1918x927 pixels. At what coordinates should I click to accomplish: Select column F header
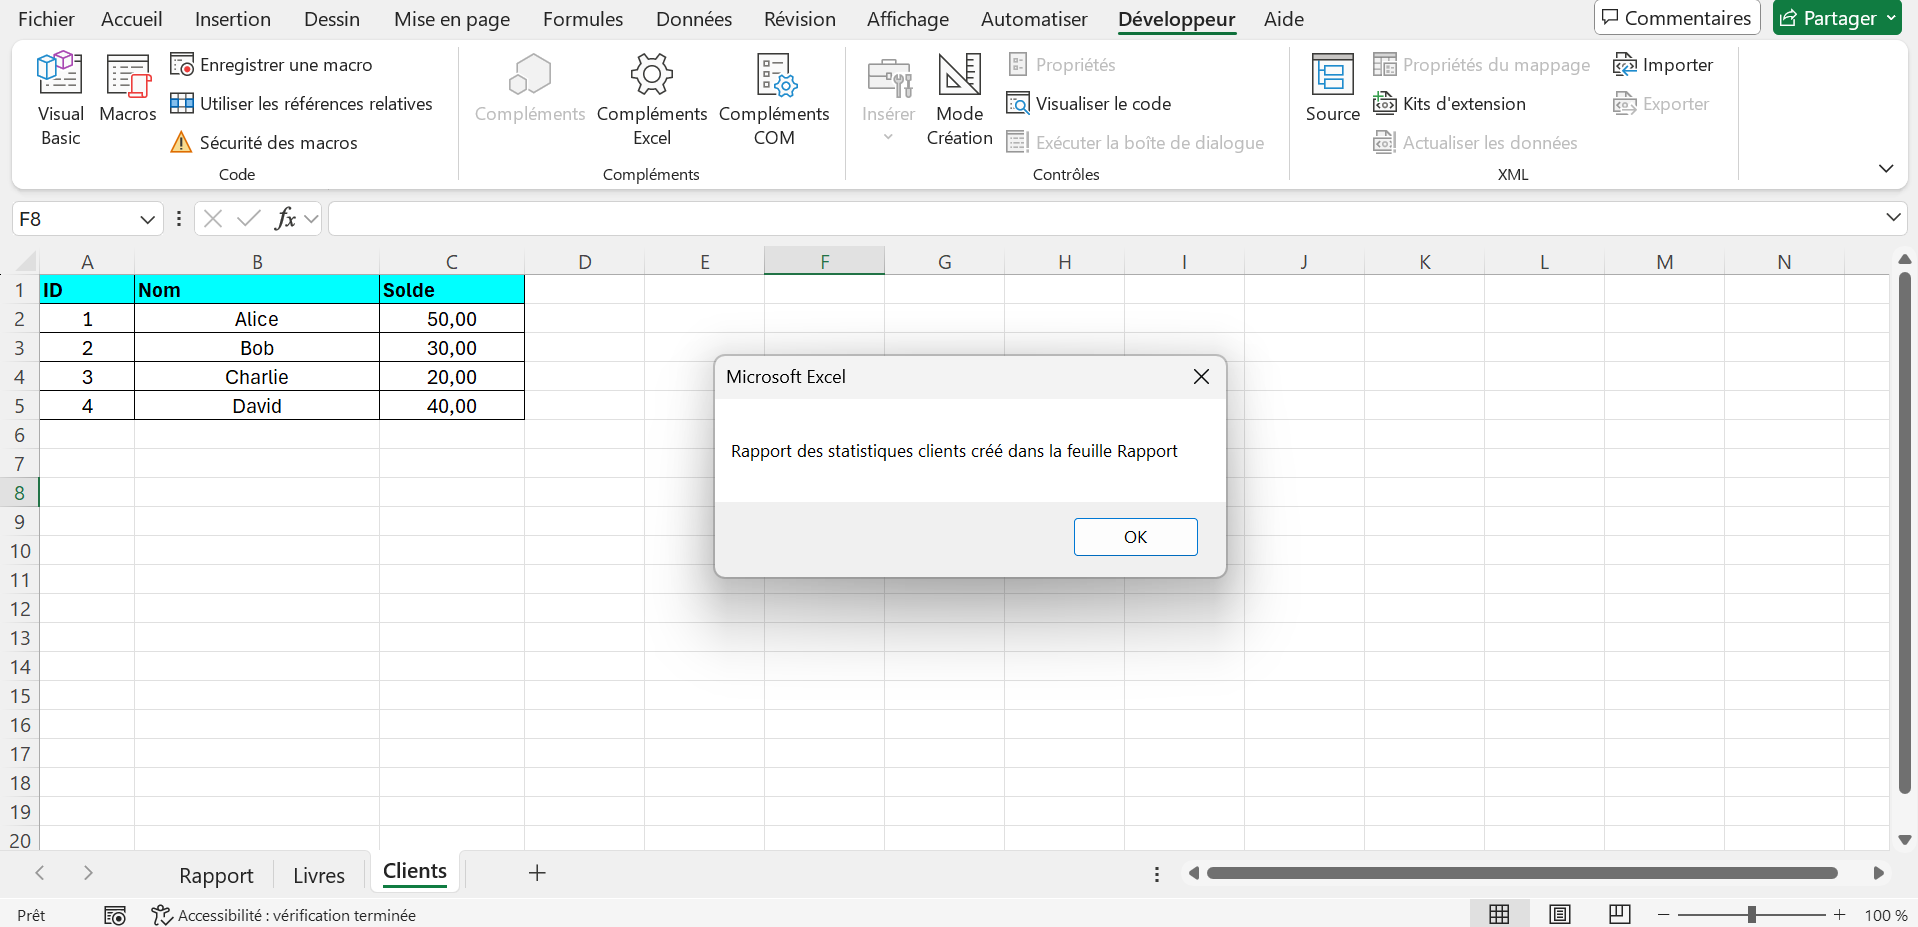(824, 262)
